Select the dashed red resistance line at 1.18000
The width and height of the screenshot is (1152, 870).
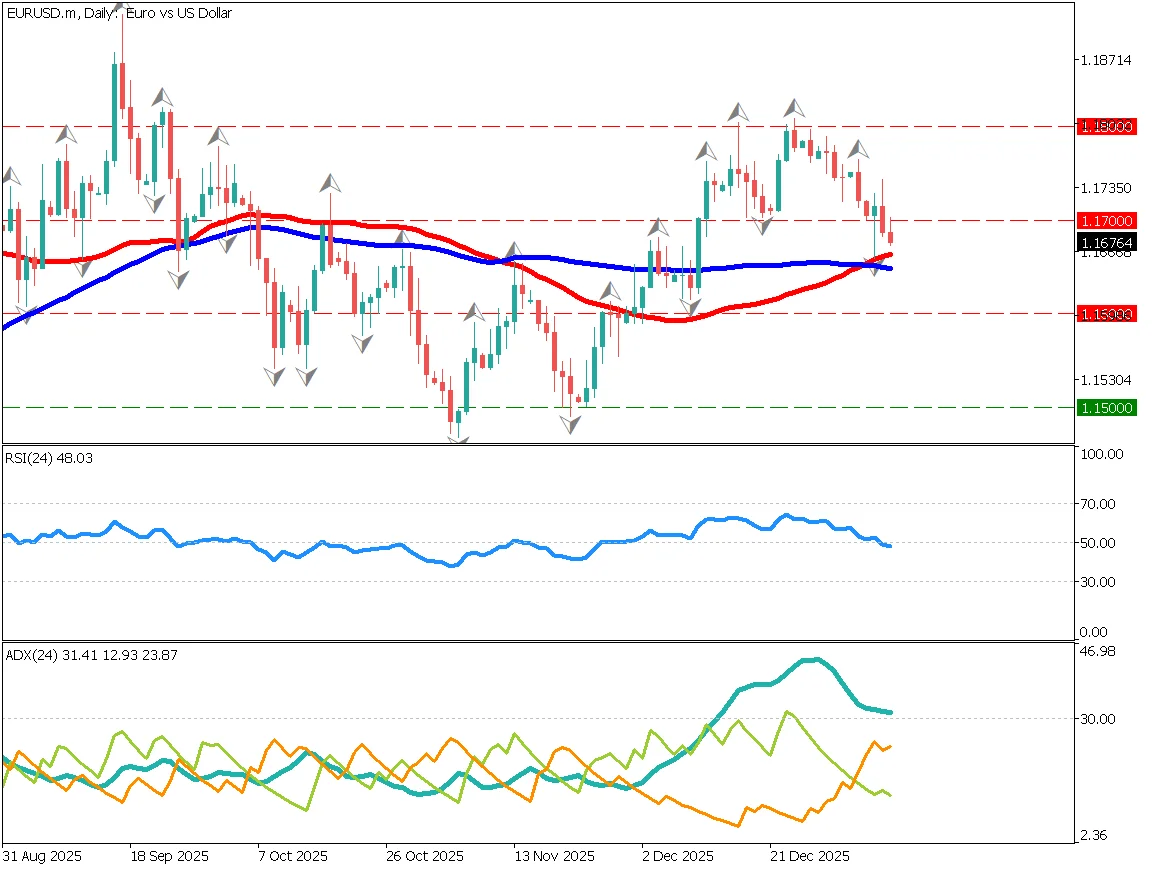tap(500, 126)
